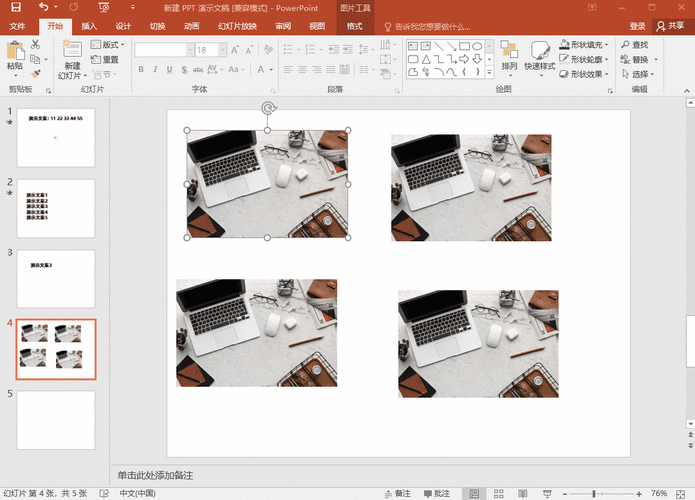Open 版式 layout dropdown
Image resolution: width=695 pixels, height=500 pixels.
108,45
